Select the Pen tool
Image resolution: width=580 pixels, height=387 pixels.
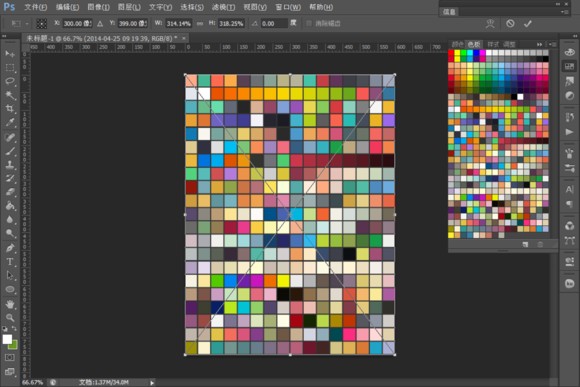pos(10,248)
